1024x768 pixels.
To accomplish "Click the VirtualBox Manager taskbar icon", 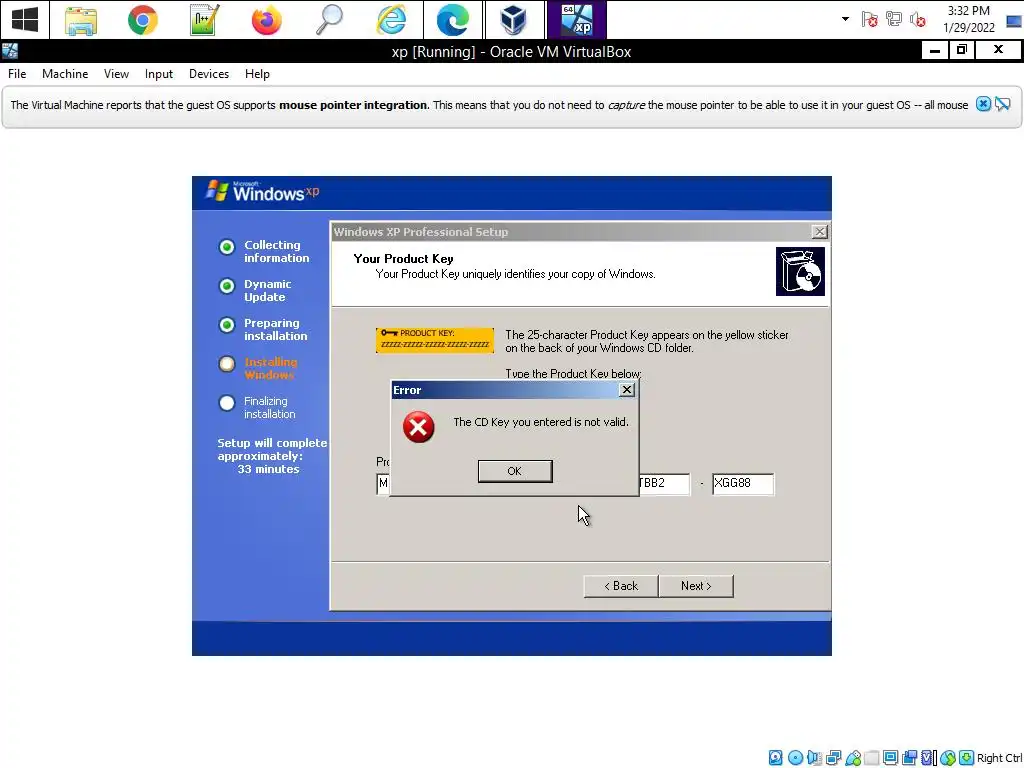I will click(514, 20).
